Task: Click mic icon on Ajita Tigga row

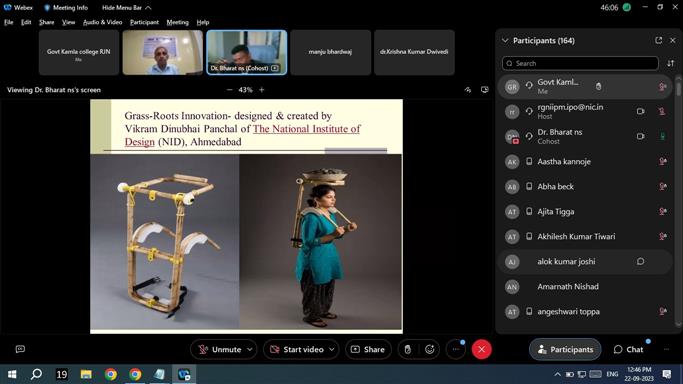Action: (x=663, y=212)
